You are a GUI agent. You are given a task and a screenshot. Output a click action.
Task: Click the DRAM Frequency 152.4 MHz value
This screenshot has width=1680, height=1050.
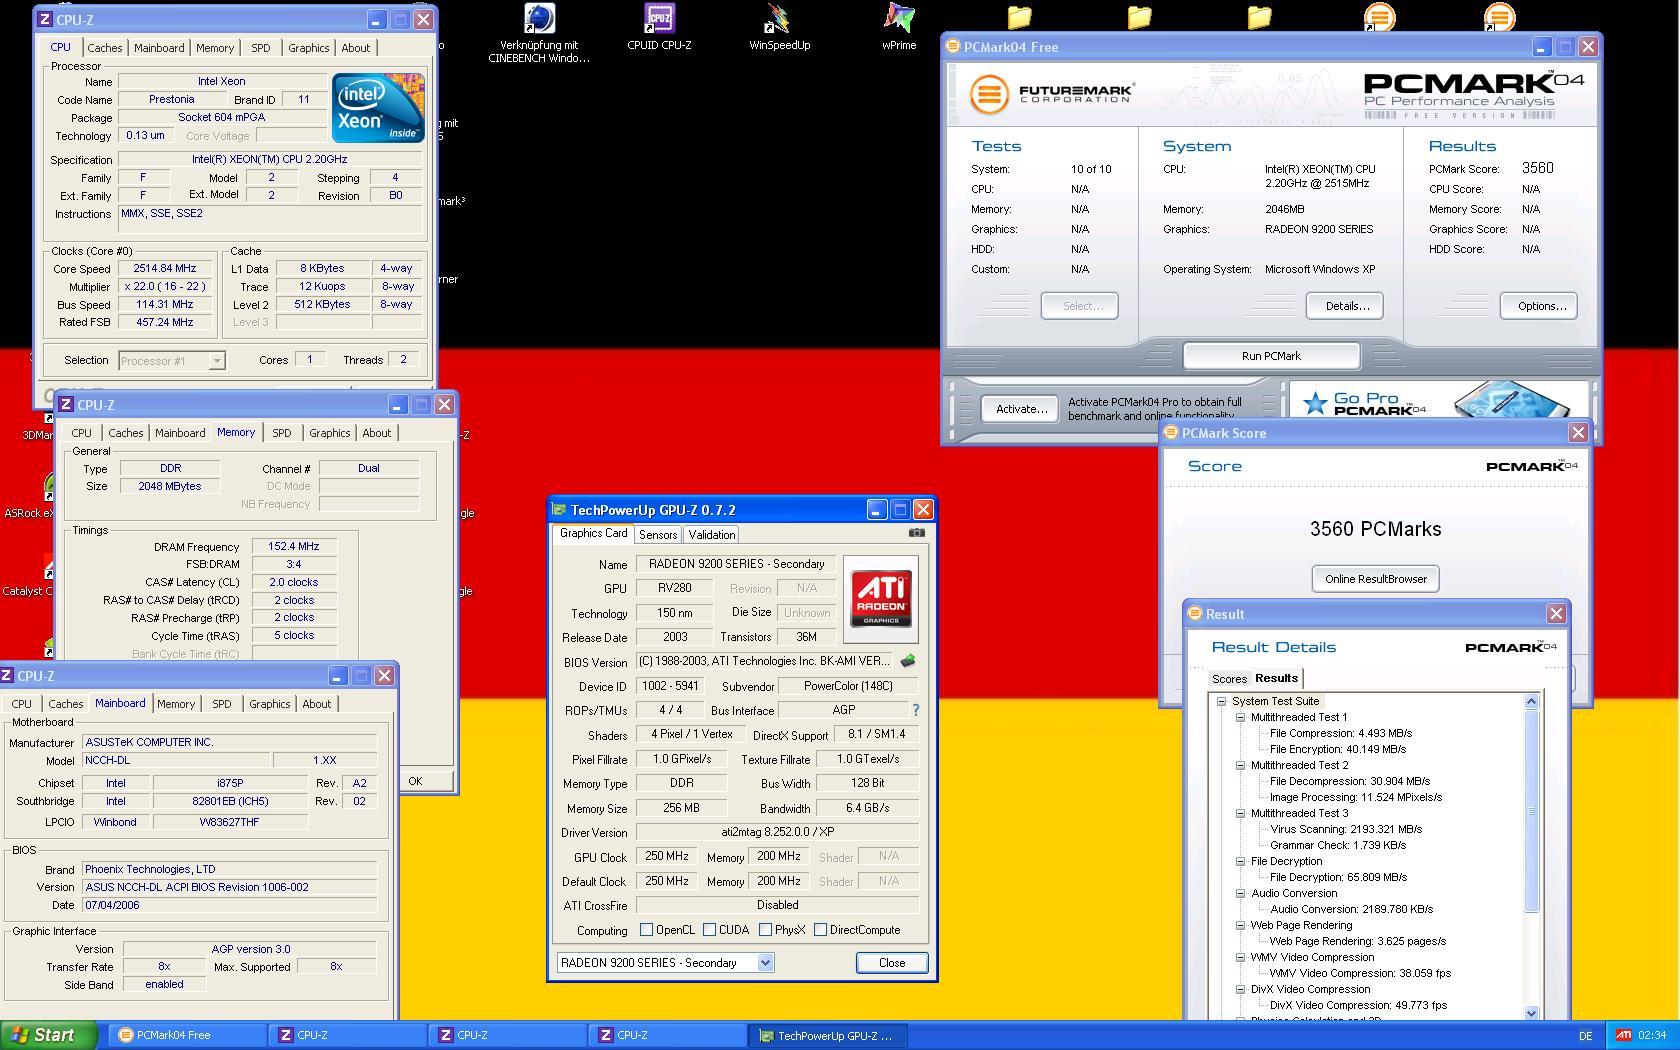(x=294, y=546)
